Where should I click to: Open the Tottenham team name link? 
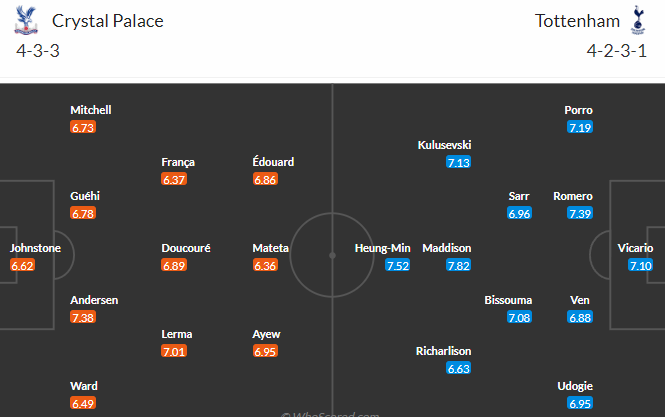[x=577, y=21]
